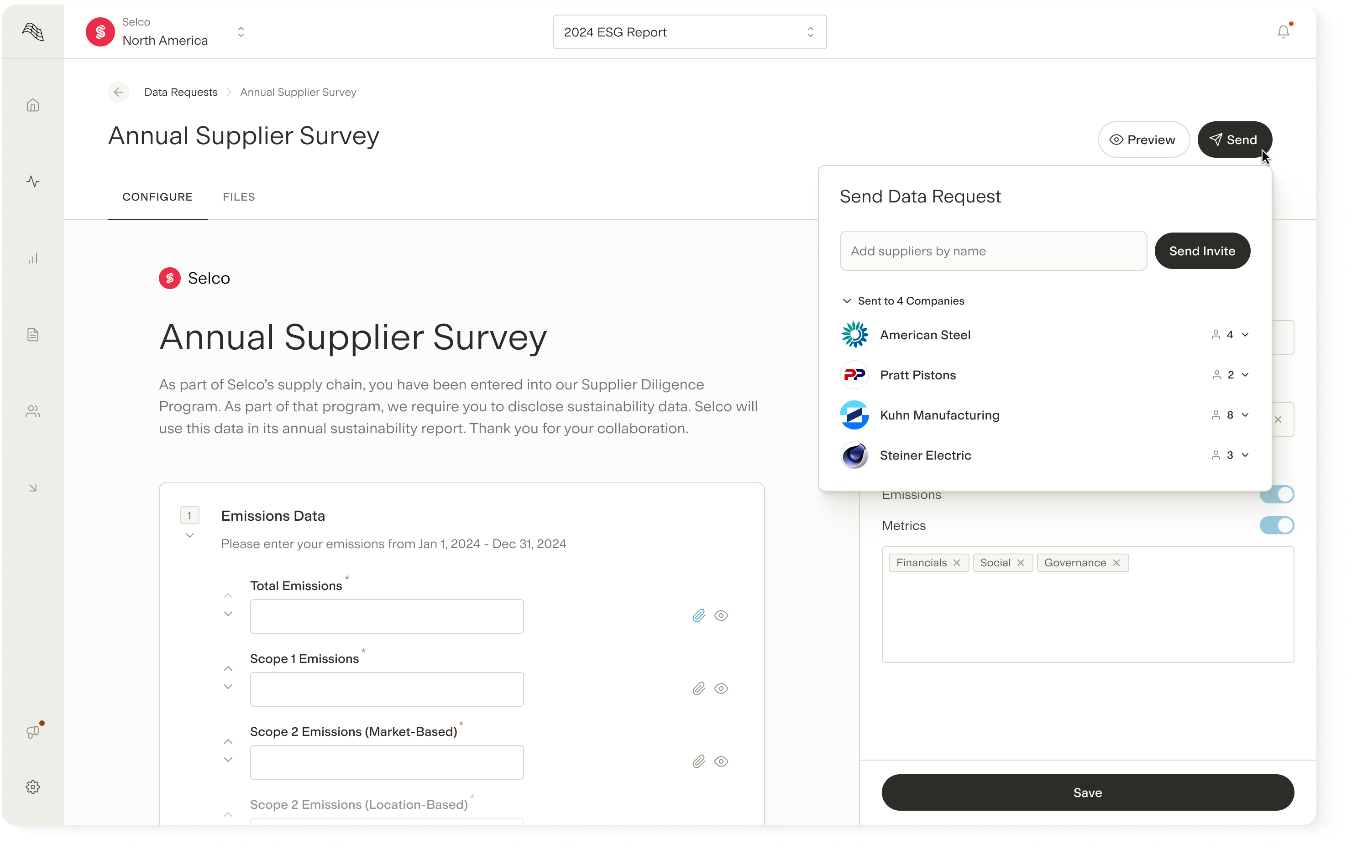Screen dimensions: 1352x849
Task: Move Scope 1 Emissions field down
Action: pos(228,687)
